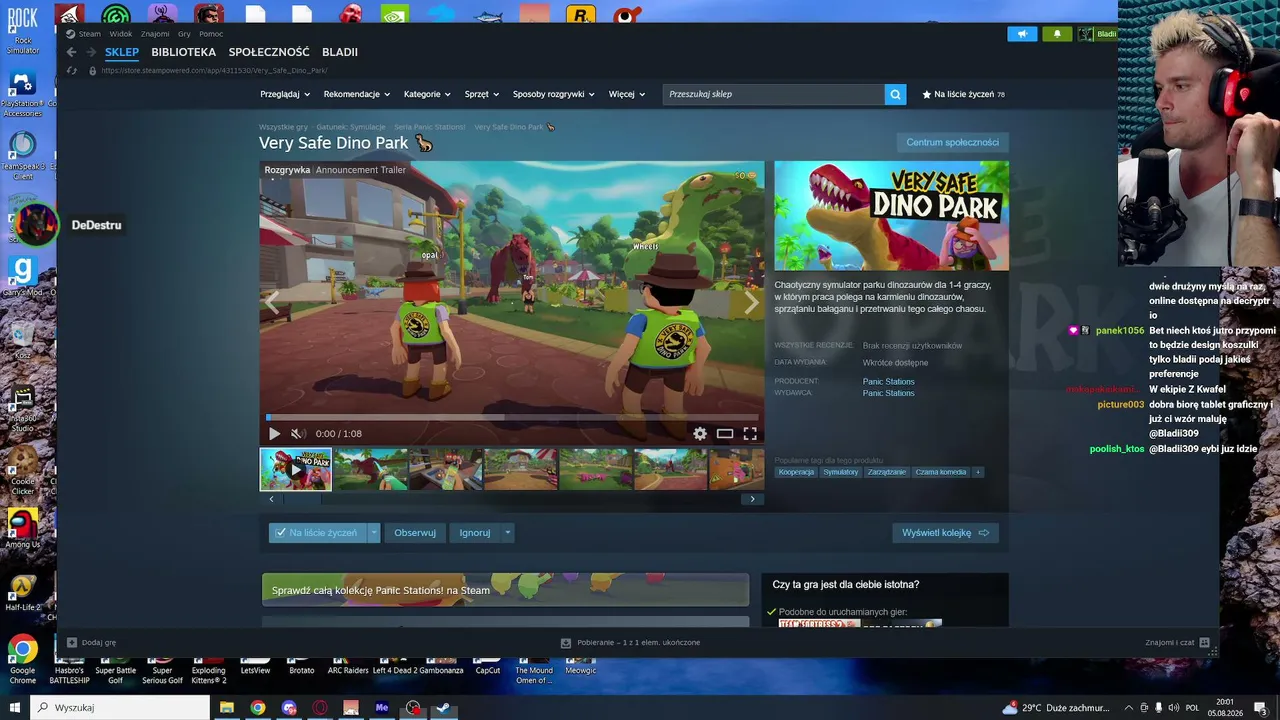1280x720 pixels.
Task: Click the Ignoruj button
Action: tap(475, 533)
